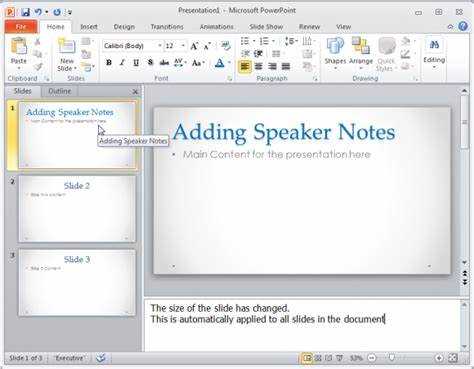Expand the Bullets dropdown arrow

click(x=254, y=41)
